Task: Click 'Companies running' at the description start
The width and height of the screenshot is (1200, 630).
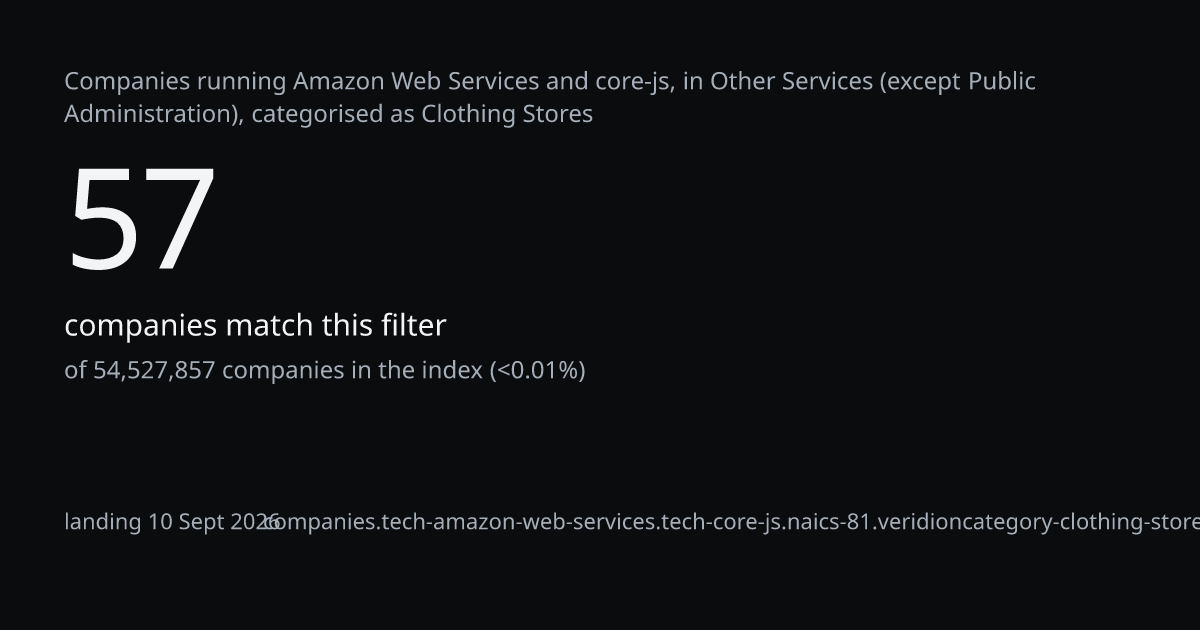Action: (x=176, y=82)
